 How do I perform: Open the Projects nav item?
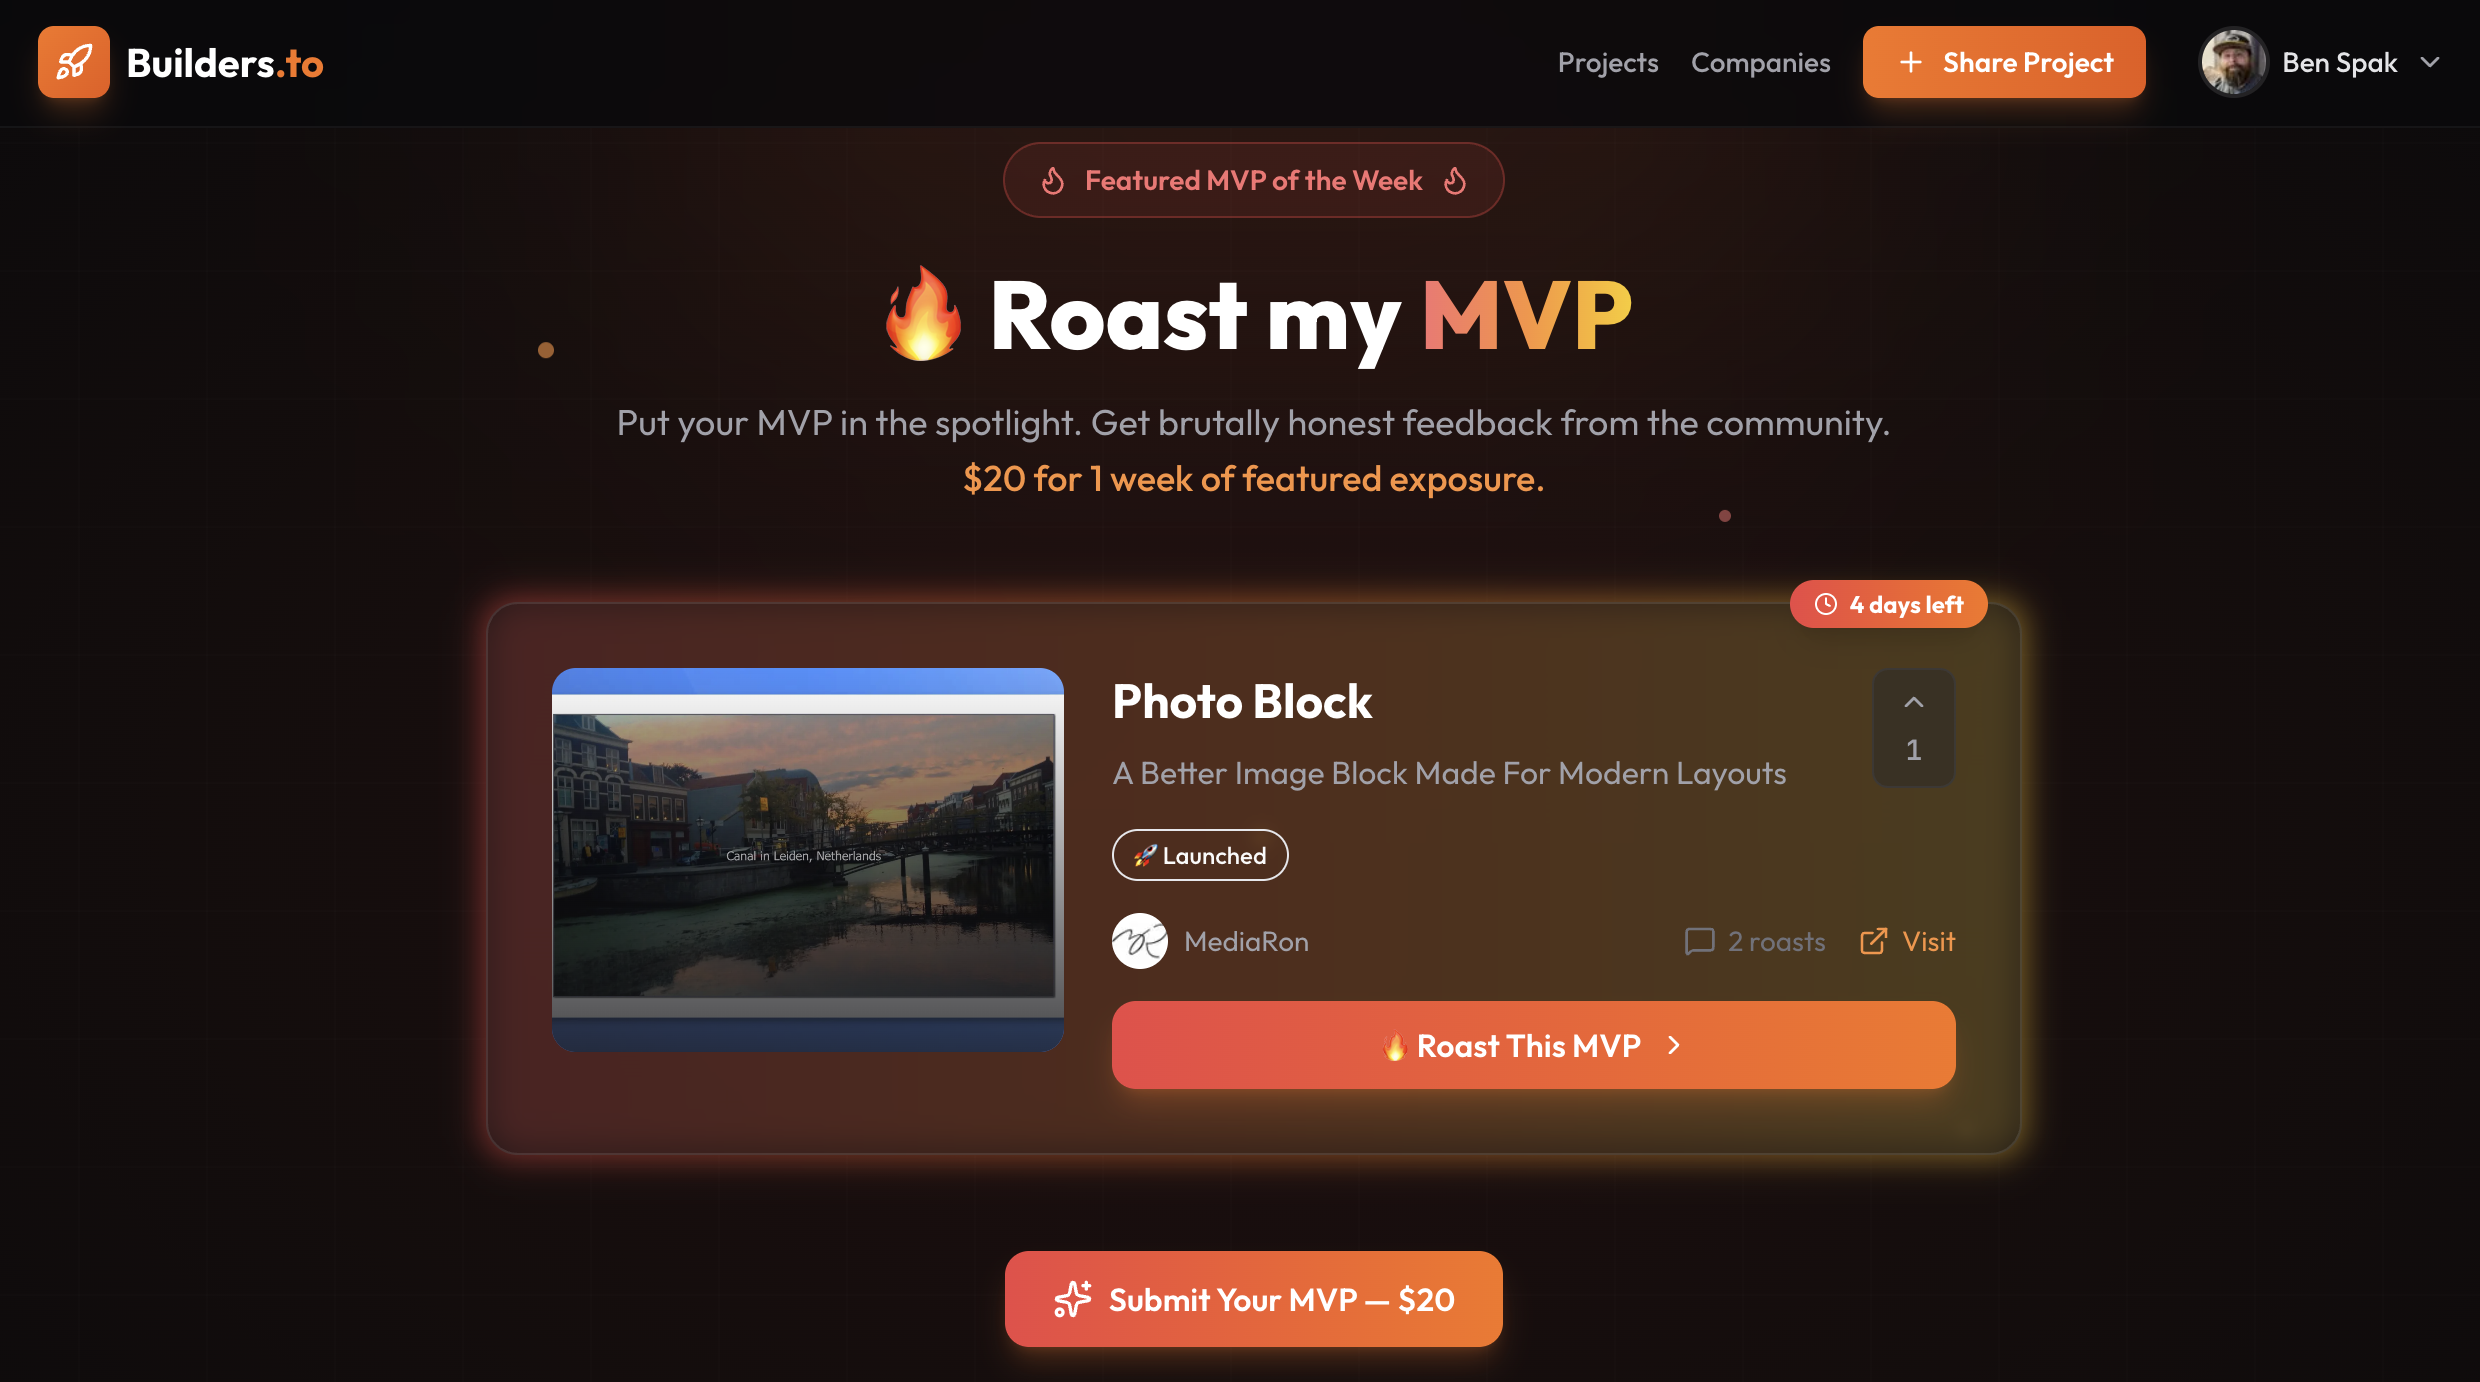pos(1608,62)
